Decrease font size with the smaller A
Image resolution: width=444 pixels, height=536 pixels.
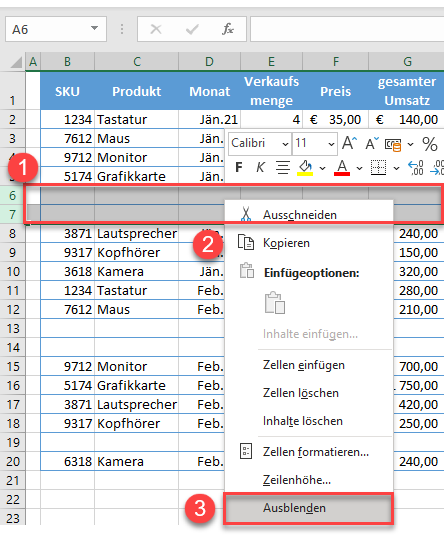(372, 143)
